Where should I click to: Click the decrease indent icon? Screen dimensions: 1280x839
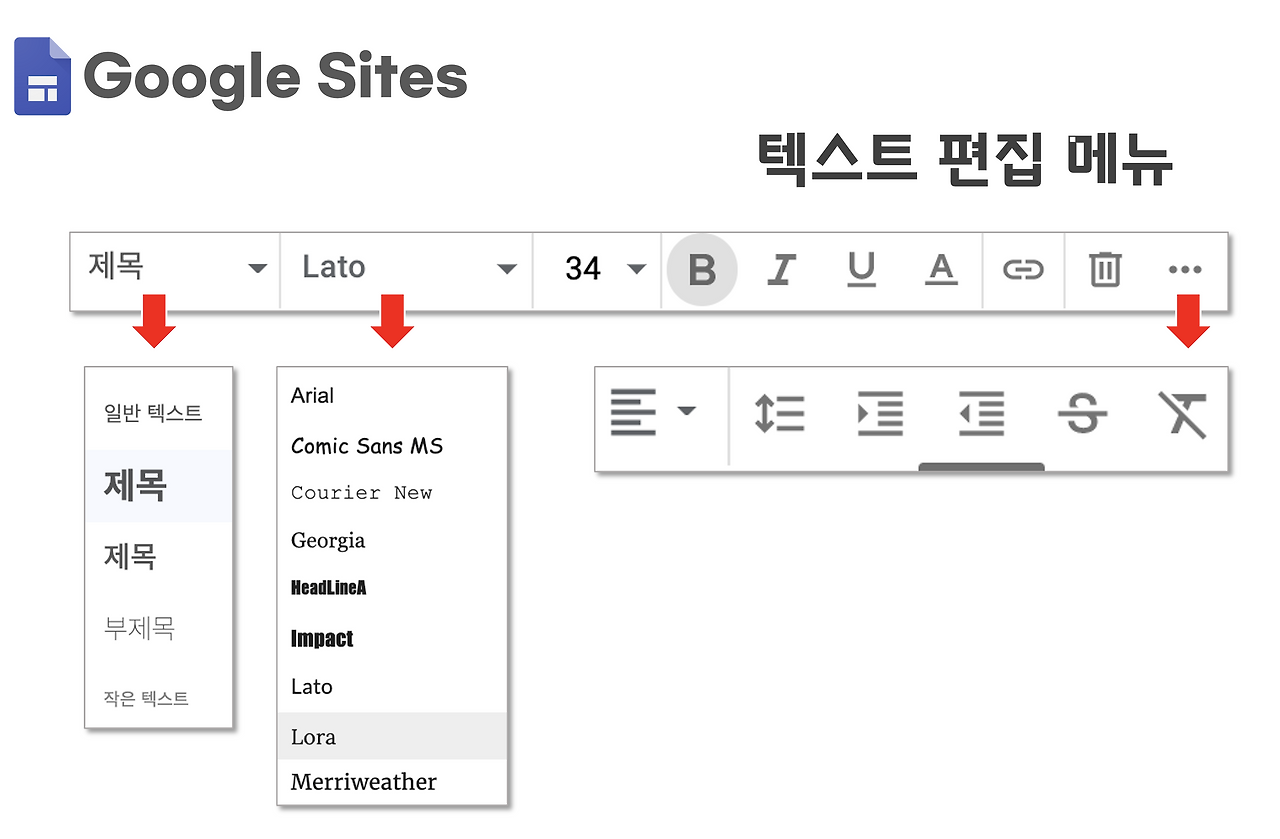pos(981,413)
